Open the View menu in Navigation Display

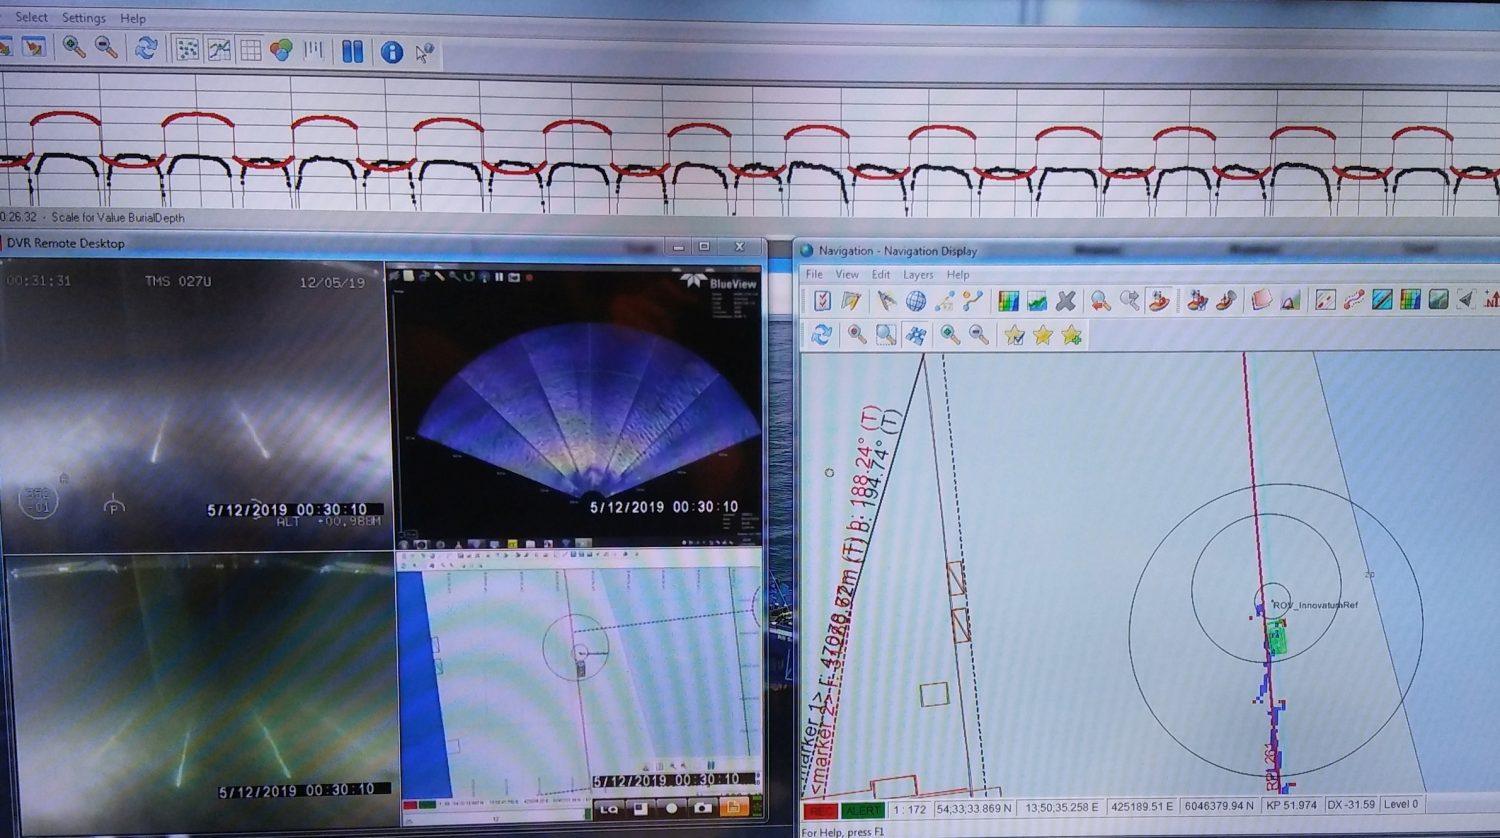click(x=847, y=274)
